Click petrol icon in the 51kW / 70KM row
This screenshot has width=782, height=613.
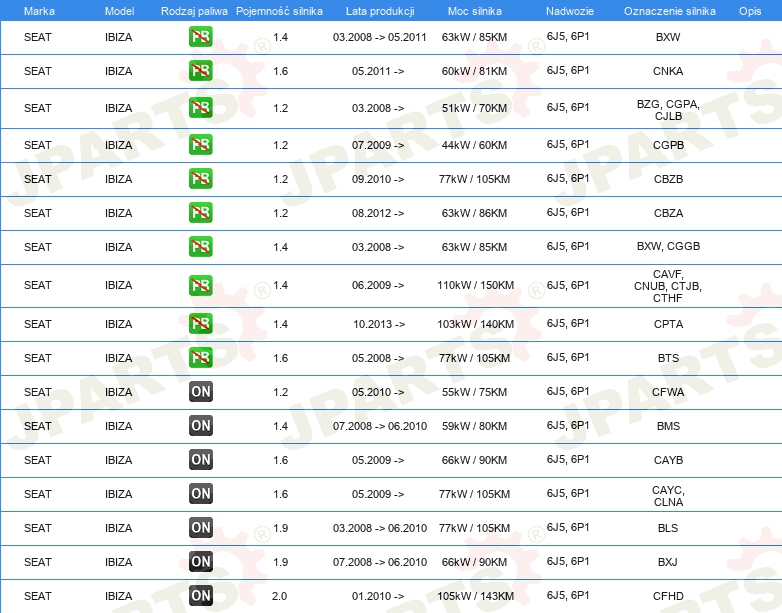(x=200, y=108)
